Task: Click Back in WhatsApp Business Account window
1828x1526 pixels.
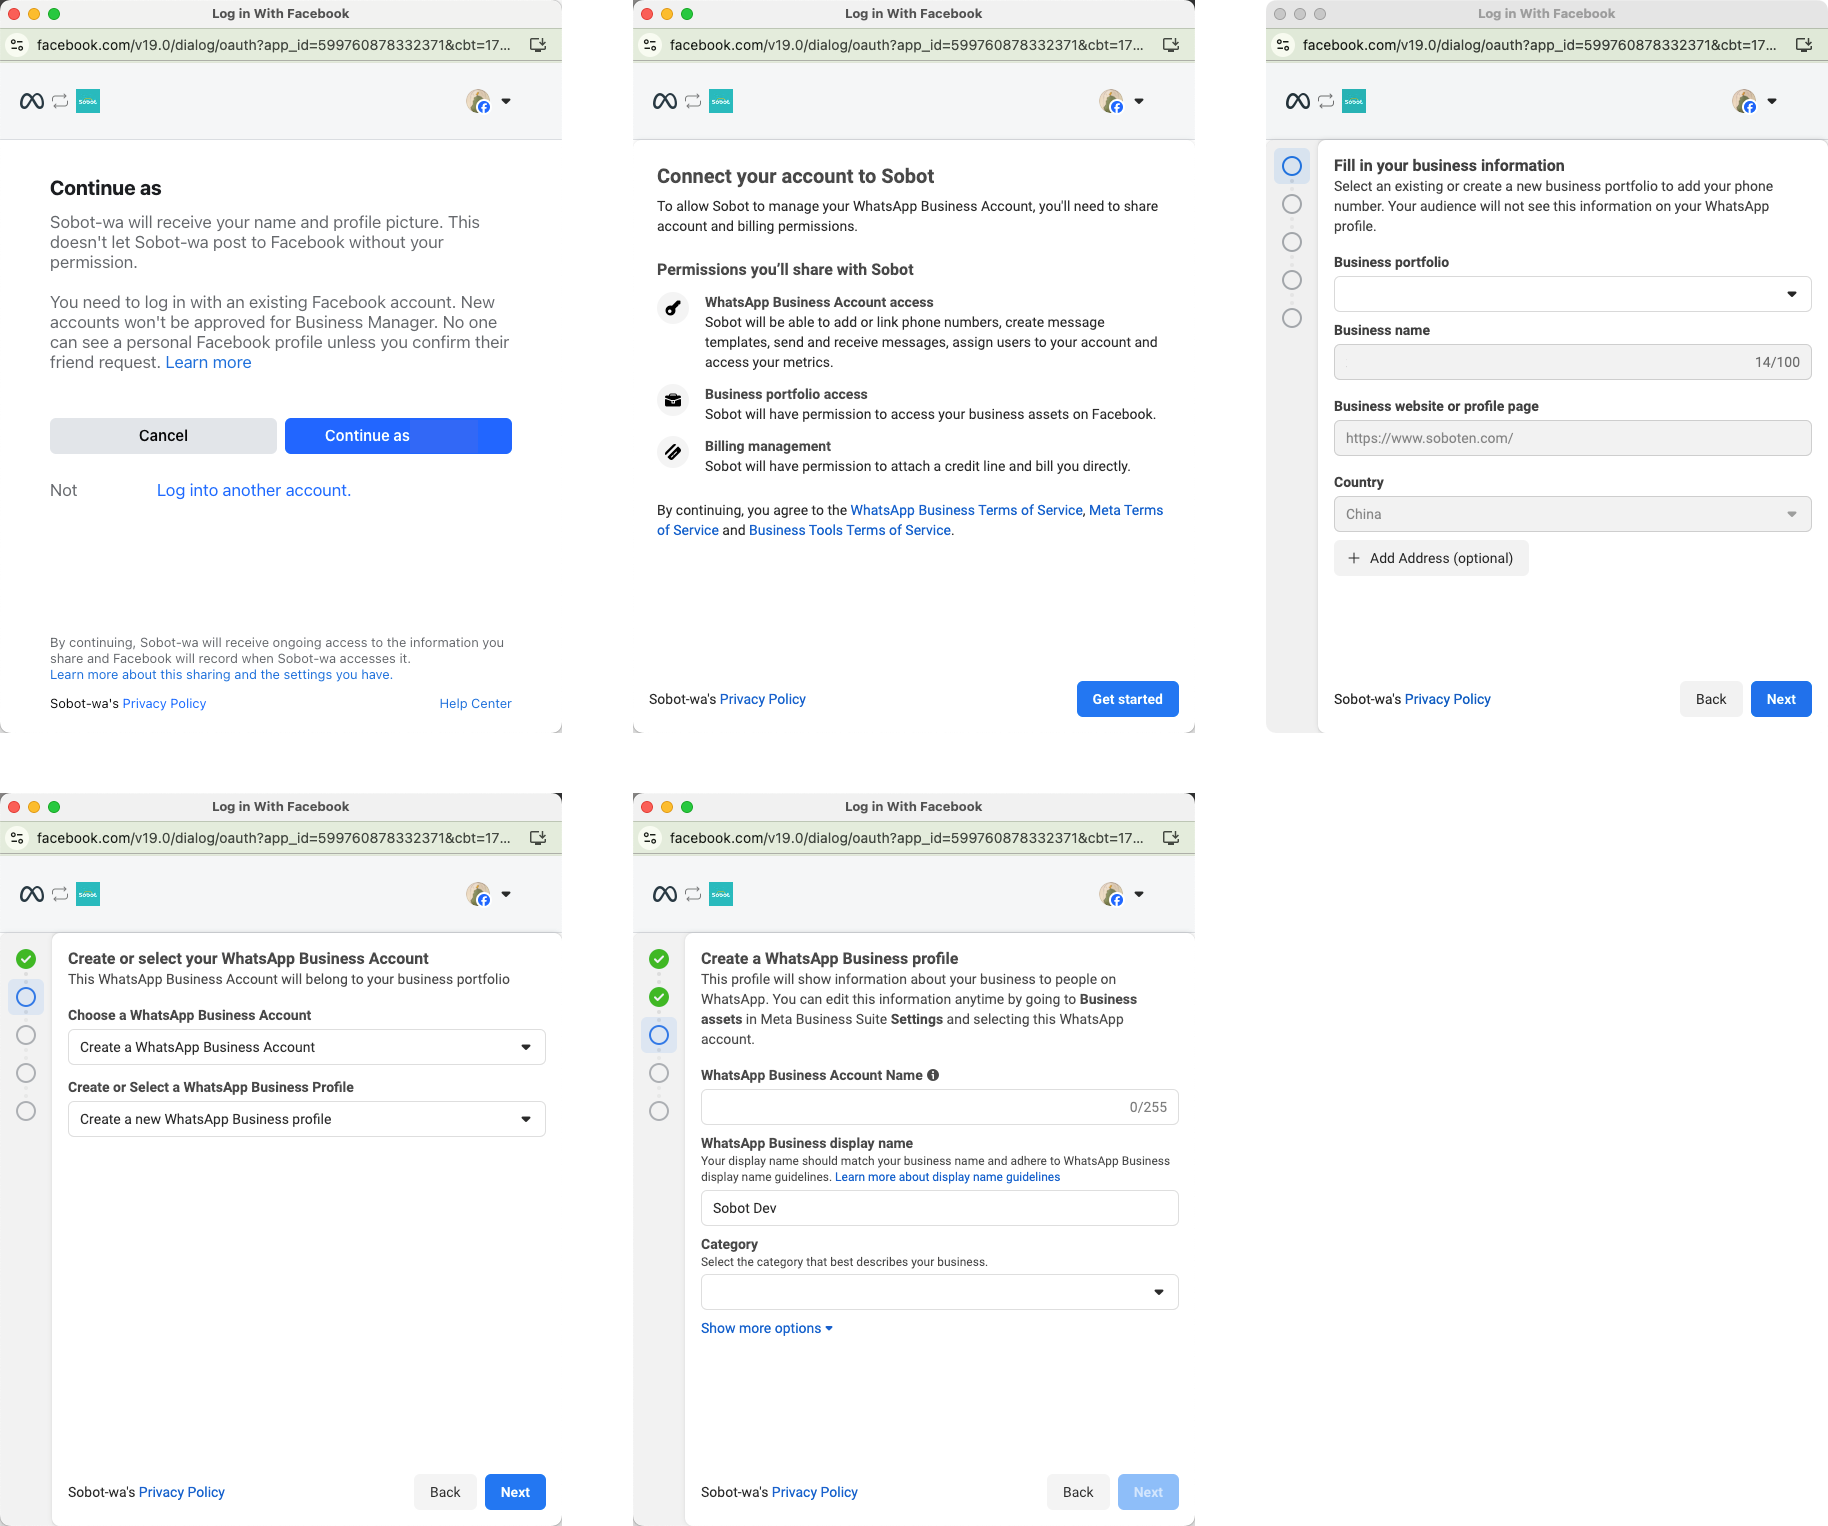Action: (x=445, y=1492)
